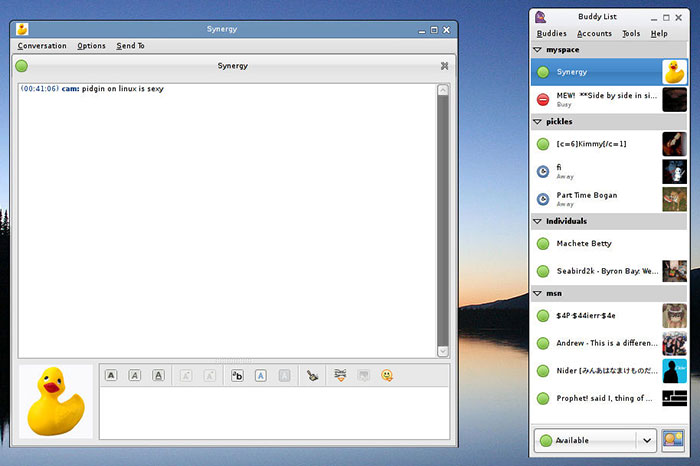
Task: Toggle bold formatting in message toolbar
Action: [x=111, y=375]
